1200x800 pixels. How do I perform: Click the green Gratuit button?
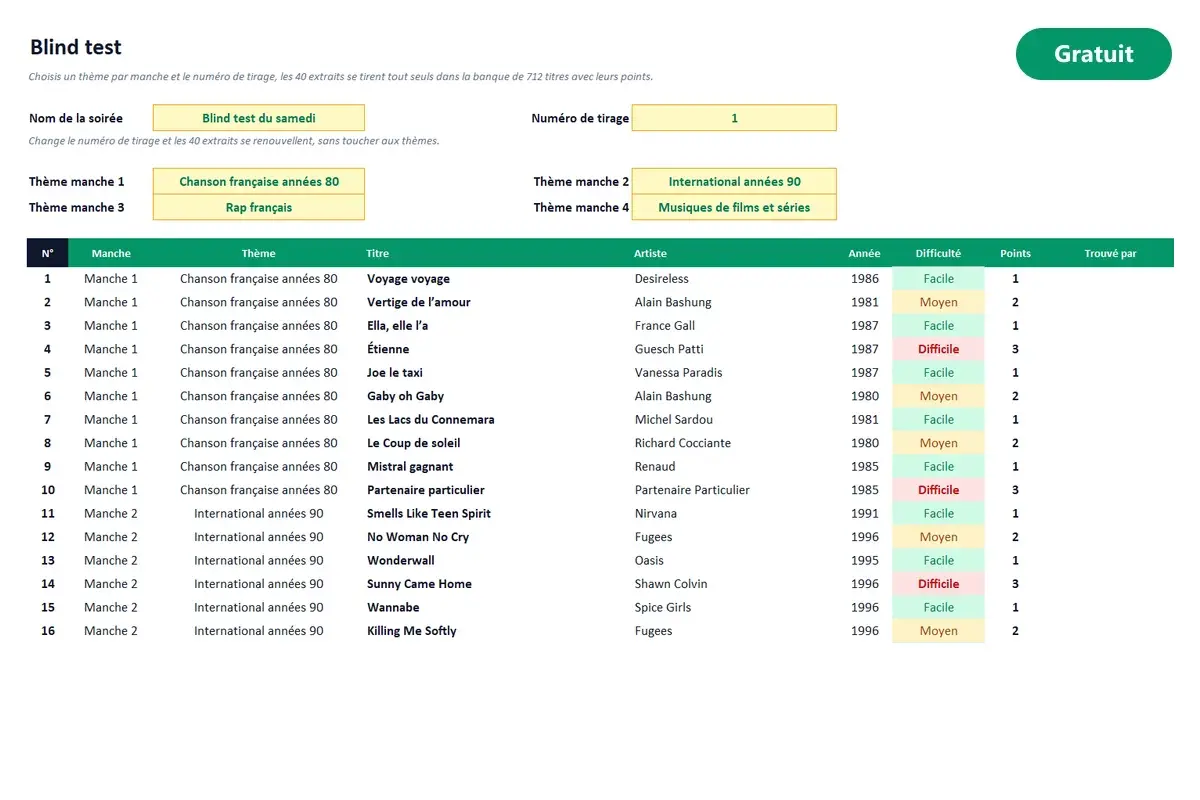pos(1093,54)
